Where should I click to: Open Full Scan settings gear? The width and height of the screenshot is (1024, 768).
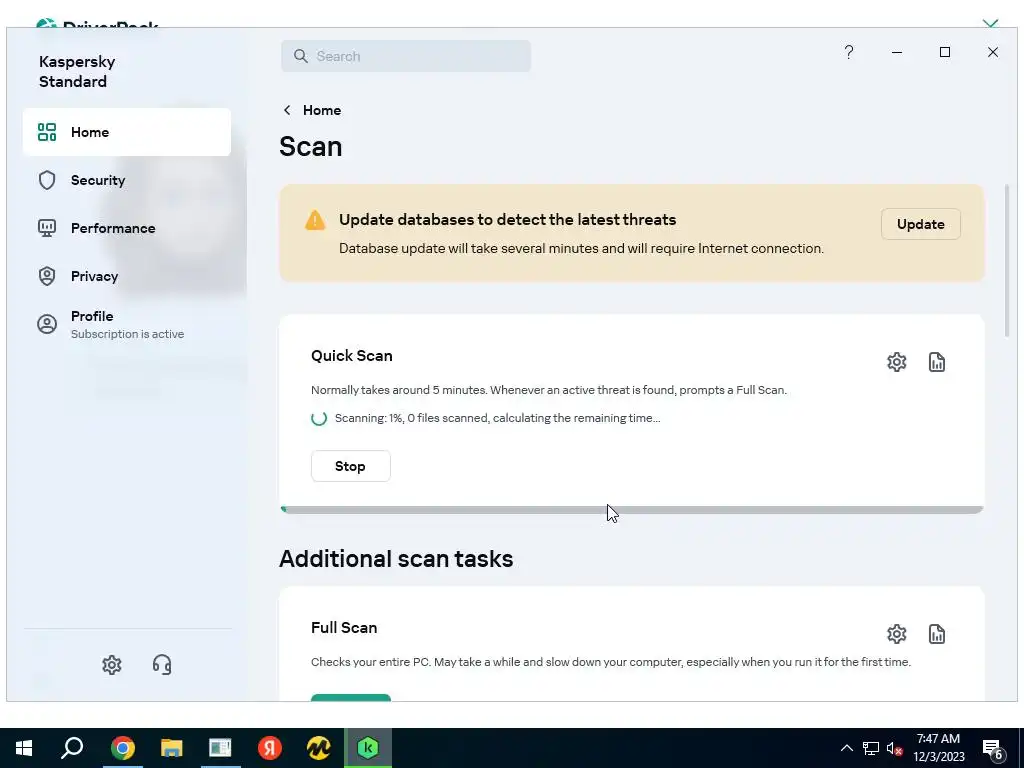(897, 634)
